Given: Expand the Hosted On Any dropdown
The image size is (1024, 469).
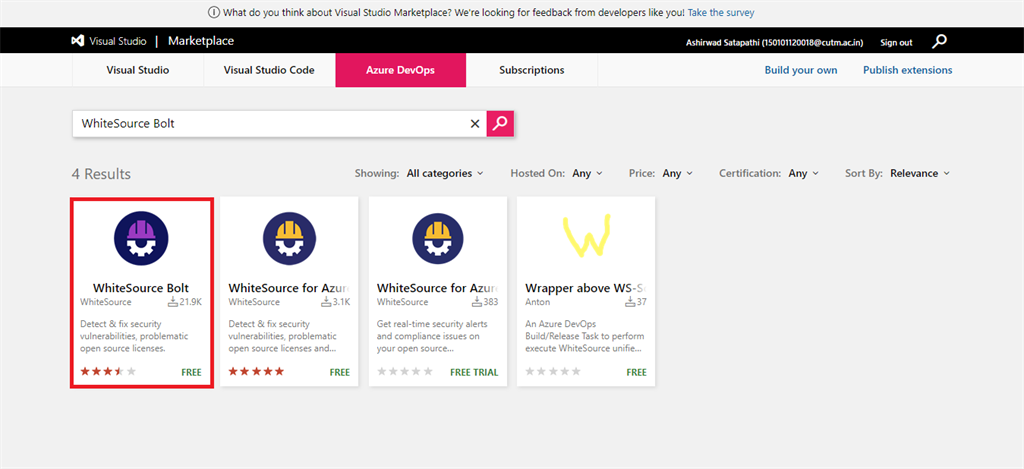Looking at the screenshot, I should (587, 173).
